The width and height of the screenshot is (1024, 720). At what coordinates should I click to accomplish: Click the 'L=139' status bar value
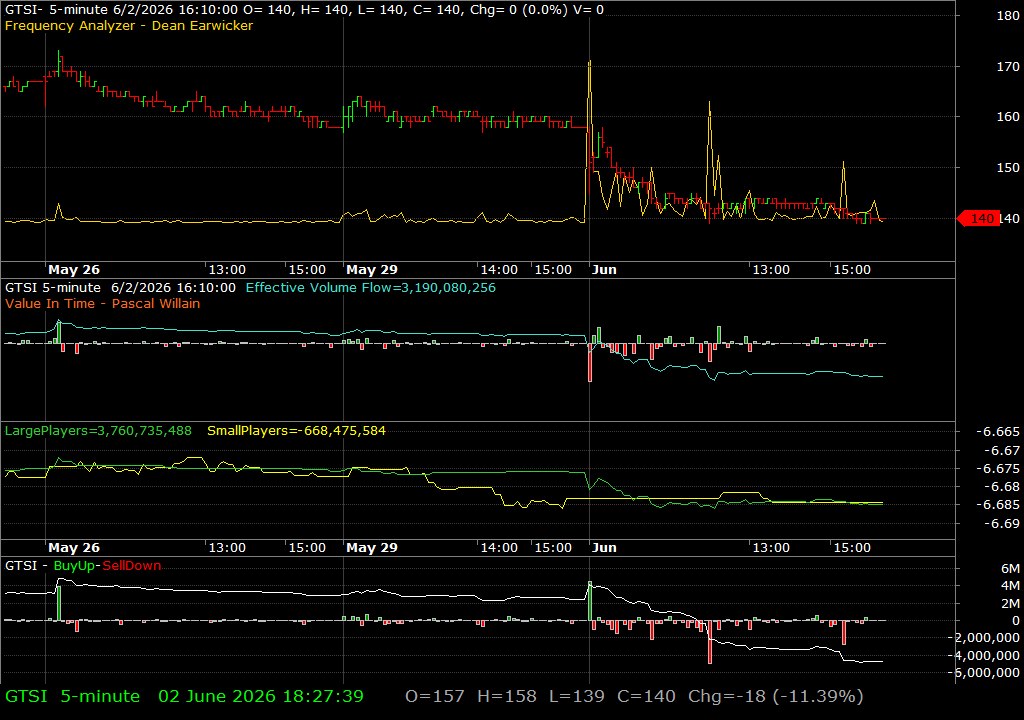[577, 696]
